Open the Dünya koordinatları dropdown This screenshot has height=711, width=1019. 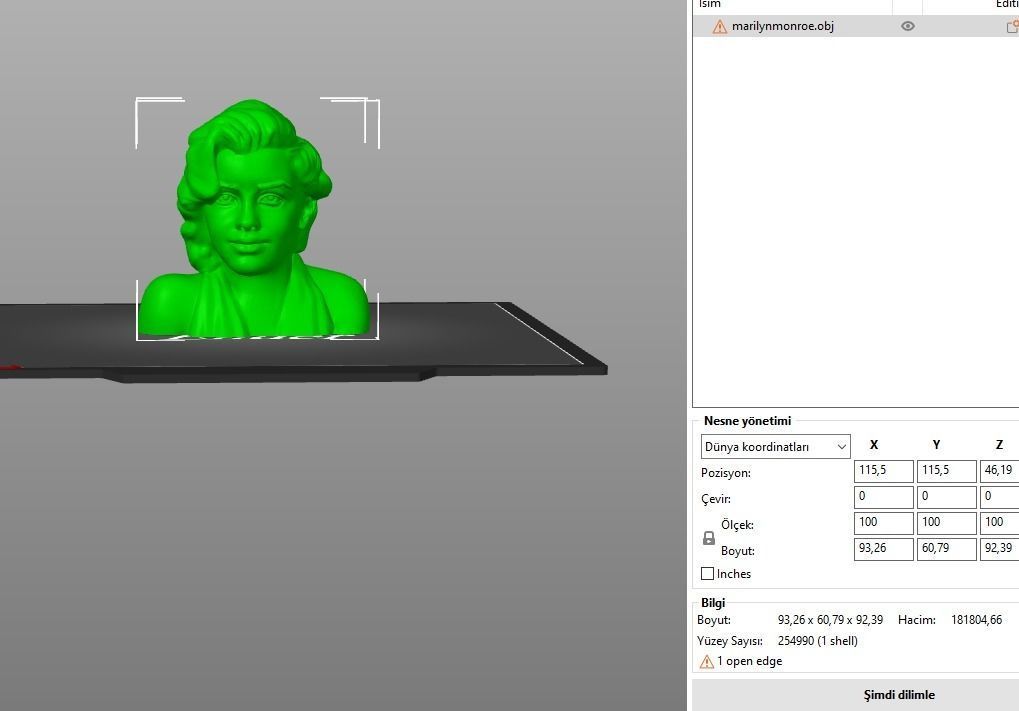[775, 447]
